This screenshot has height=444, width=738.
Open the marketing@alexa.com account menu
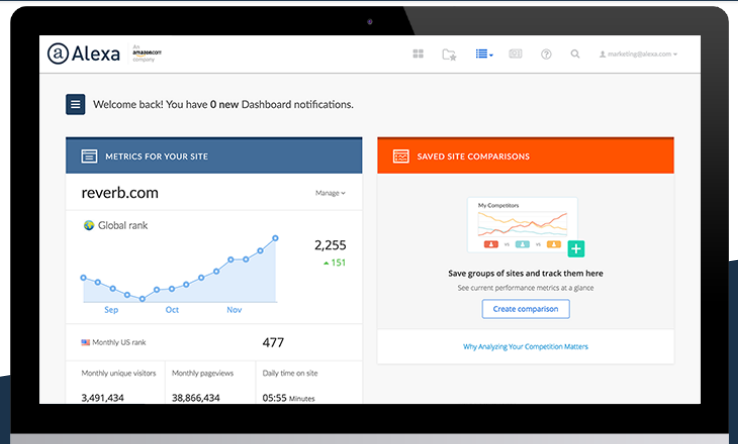[638, 54]
